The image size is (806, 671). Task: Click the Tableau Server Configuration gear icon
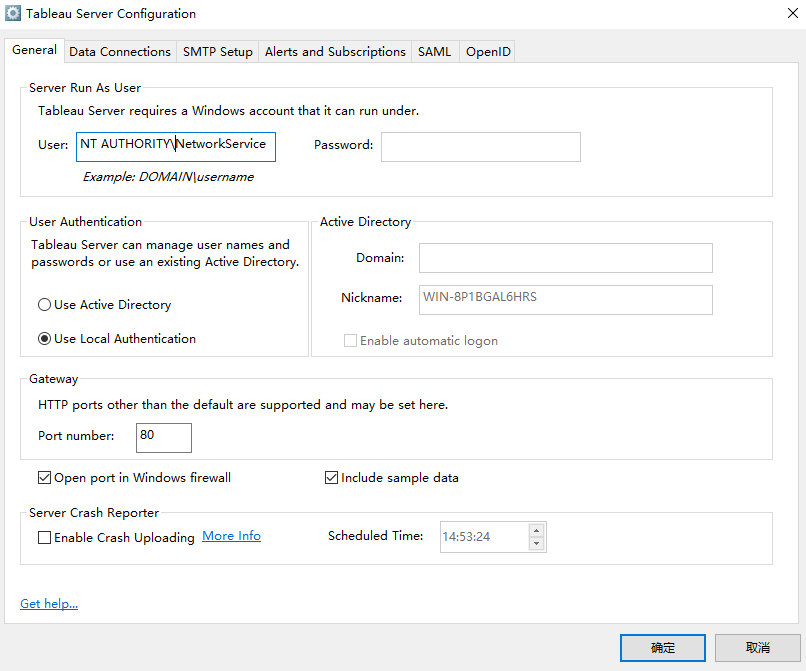pos(13,13)
